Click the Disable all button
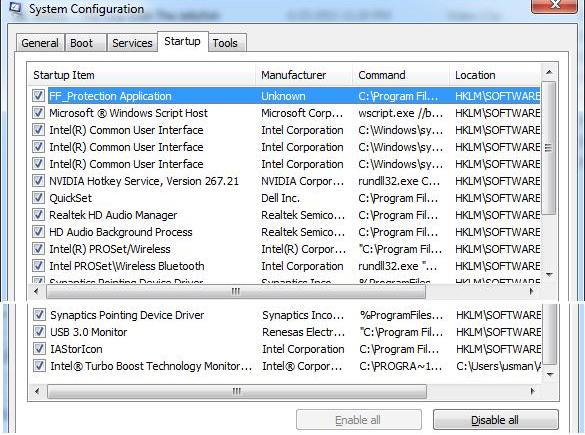 point(495,420)
